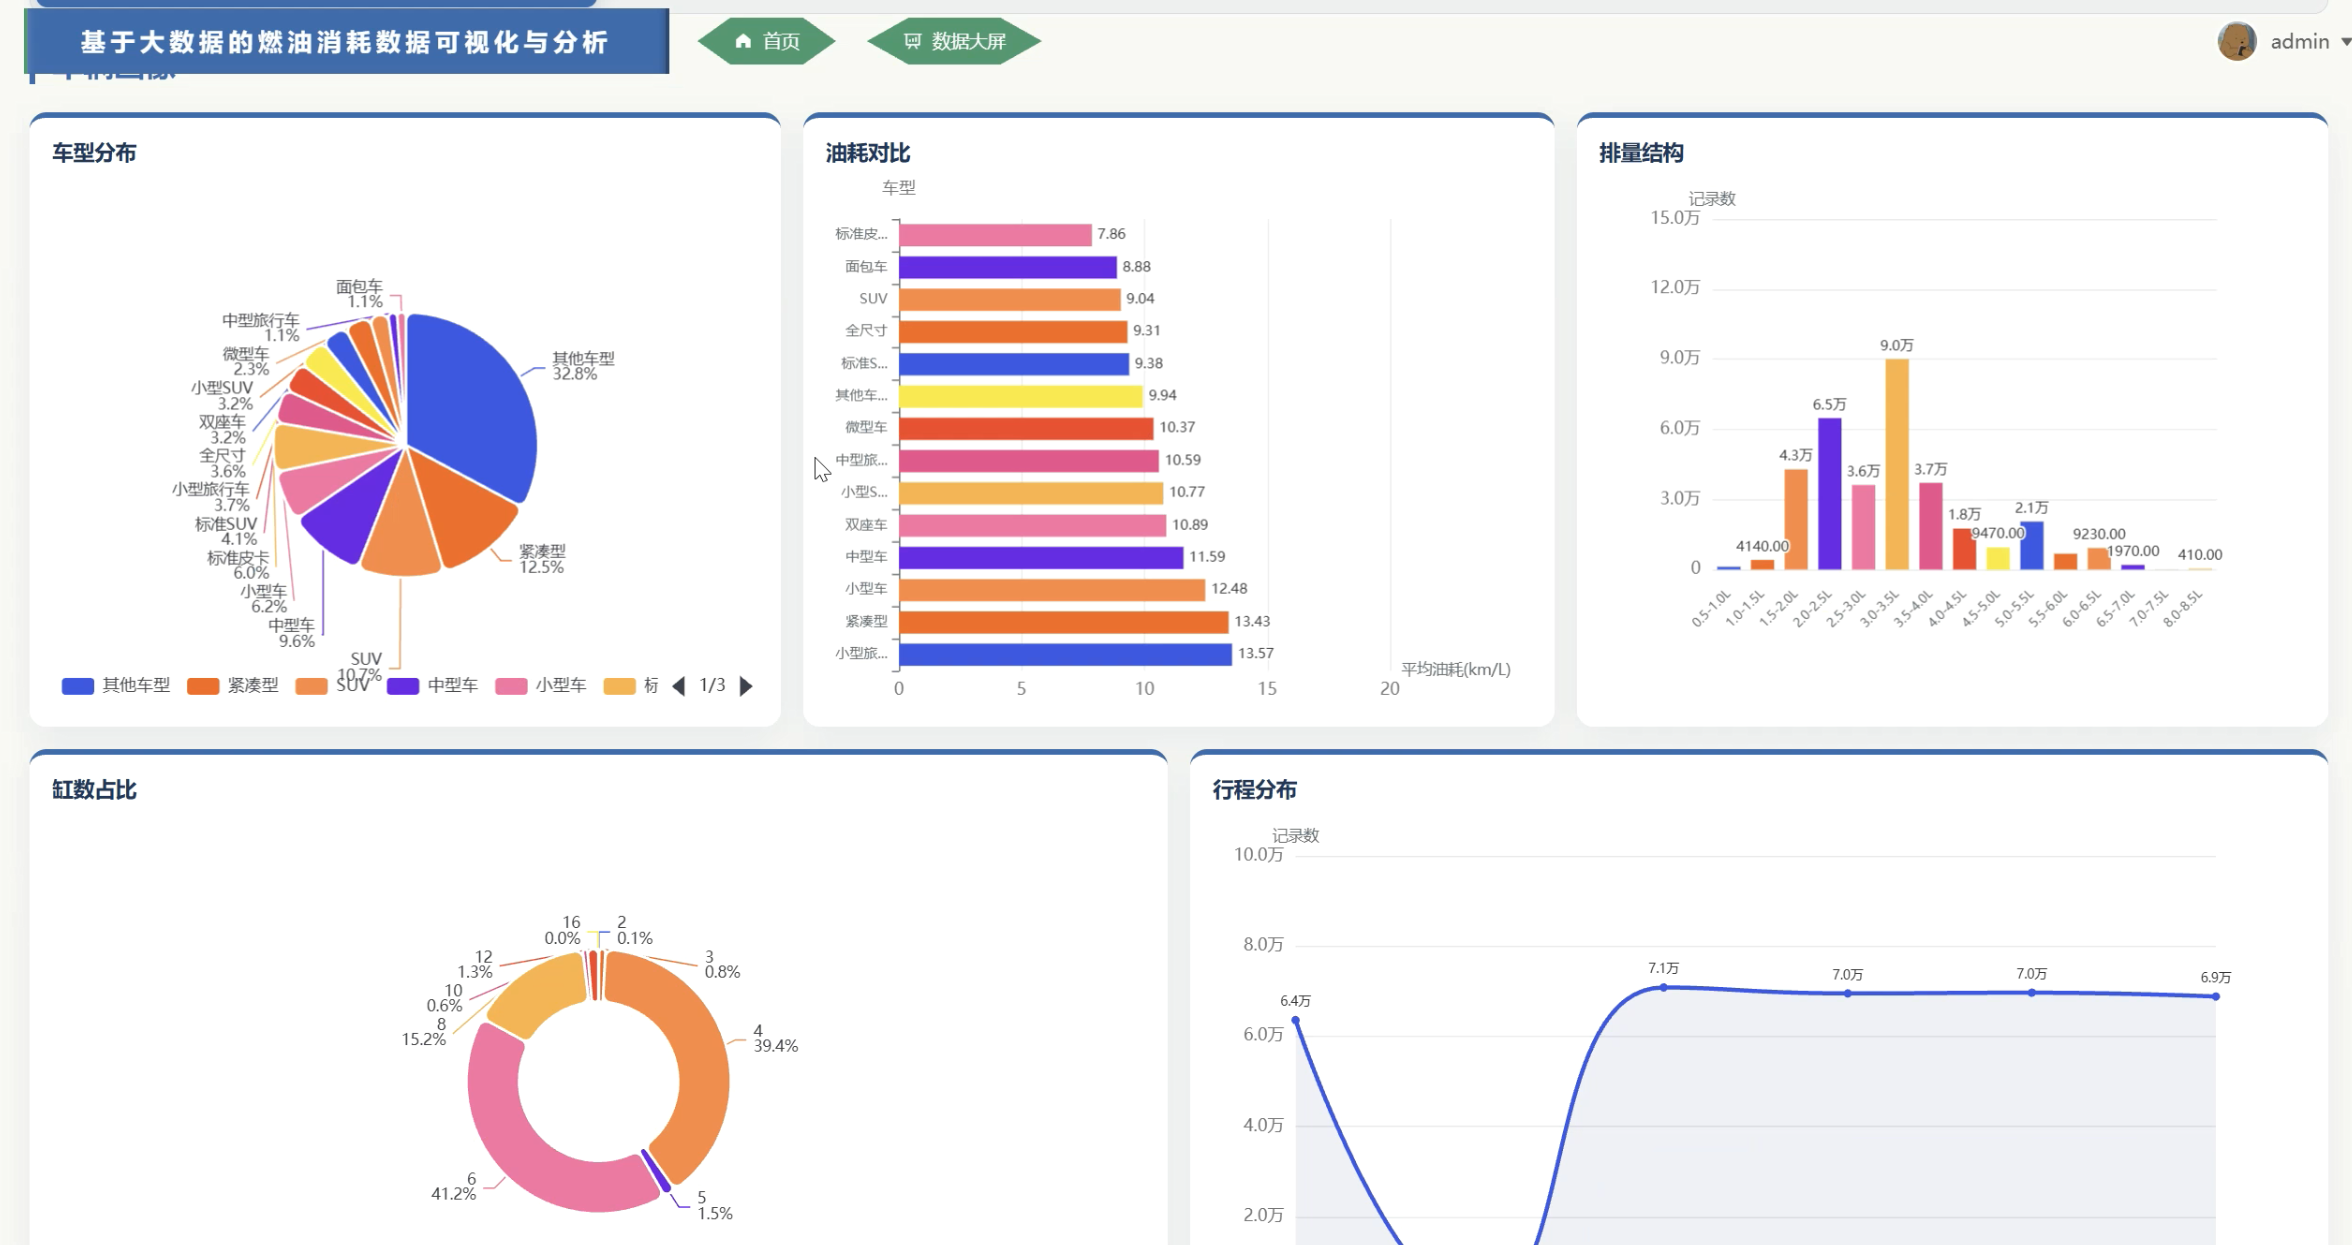Click the 9230.00 value label in 排量结构
The width and height of the screenshot is (2352, 1245).
click(2099, 534)
